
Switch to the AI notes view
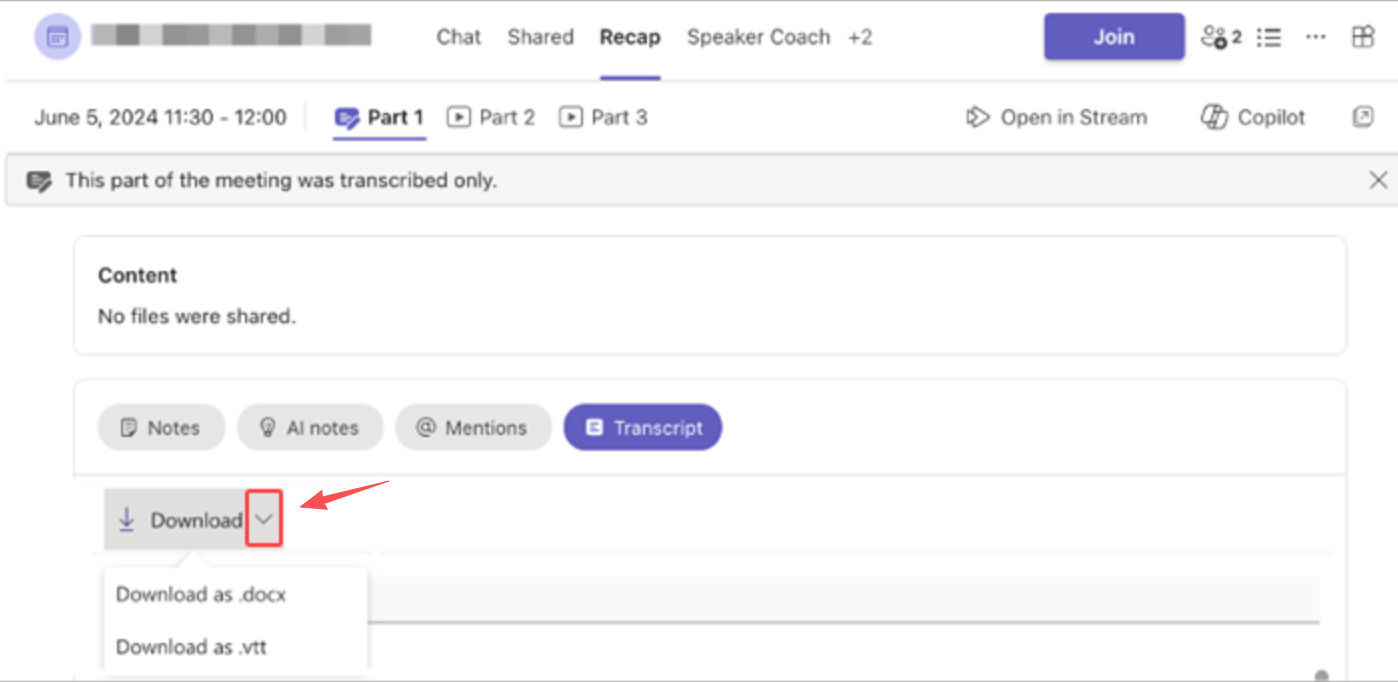tap(310, 427)
